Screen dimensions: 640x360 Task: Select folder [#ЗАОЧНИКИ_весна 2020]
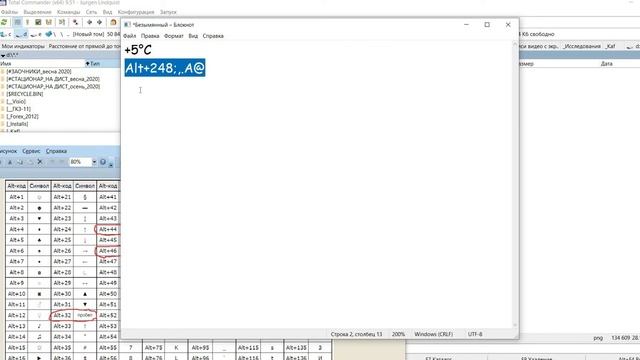(39, 71)
